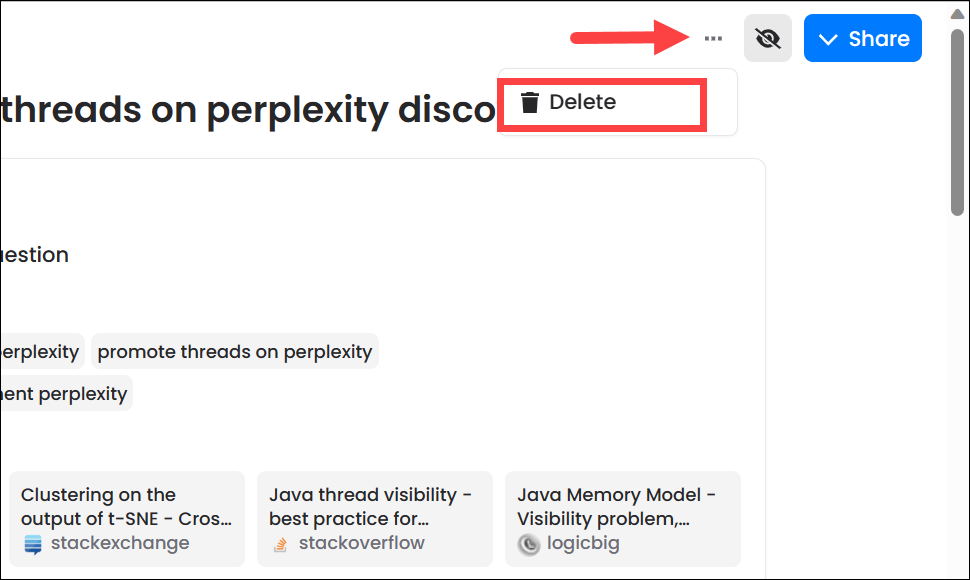The height and width of the screenshot is (580, 970).
Task: Select the 'promote threads on perplexity' tag
Action: click(235, 352)
